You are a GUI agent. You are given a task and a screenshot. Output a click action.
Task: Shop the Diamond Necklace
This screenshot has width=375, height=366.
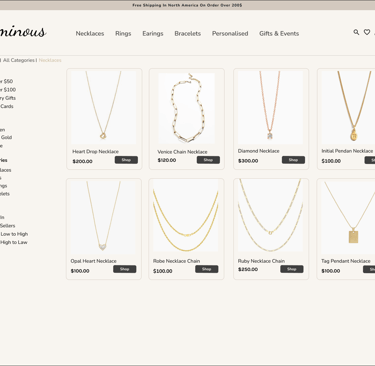[293, 160]
